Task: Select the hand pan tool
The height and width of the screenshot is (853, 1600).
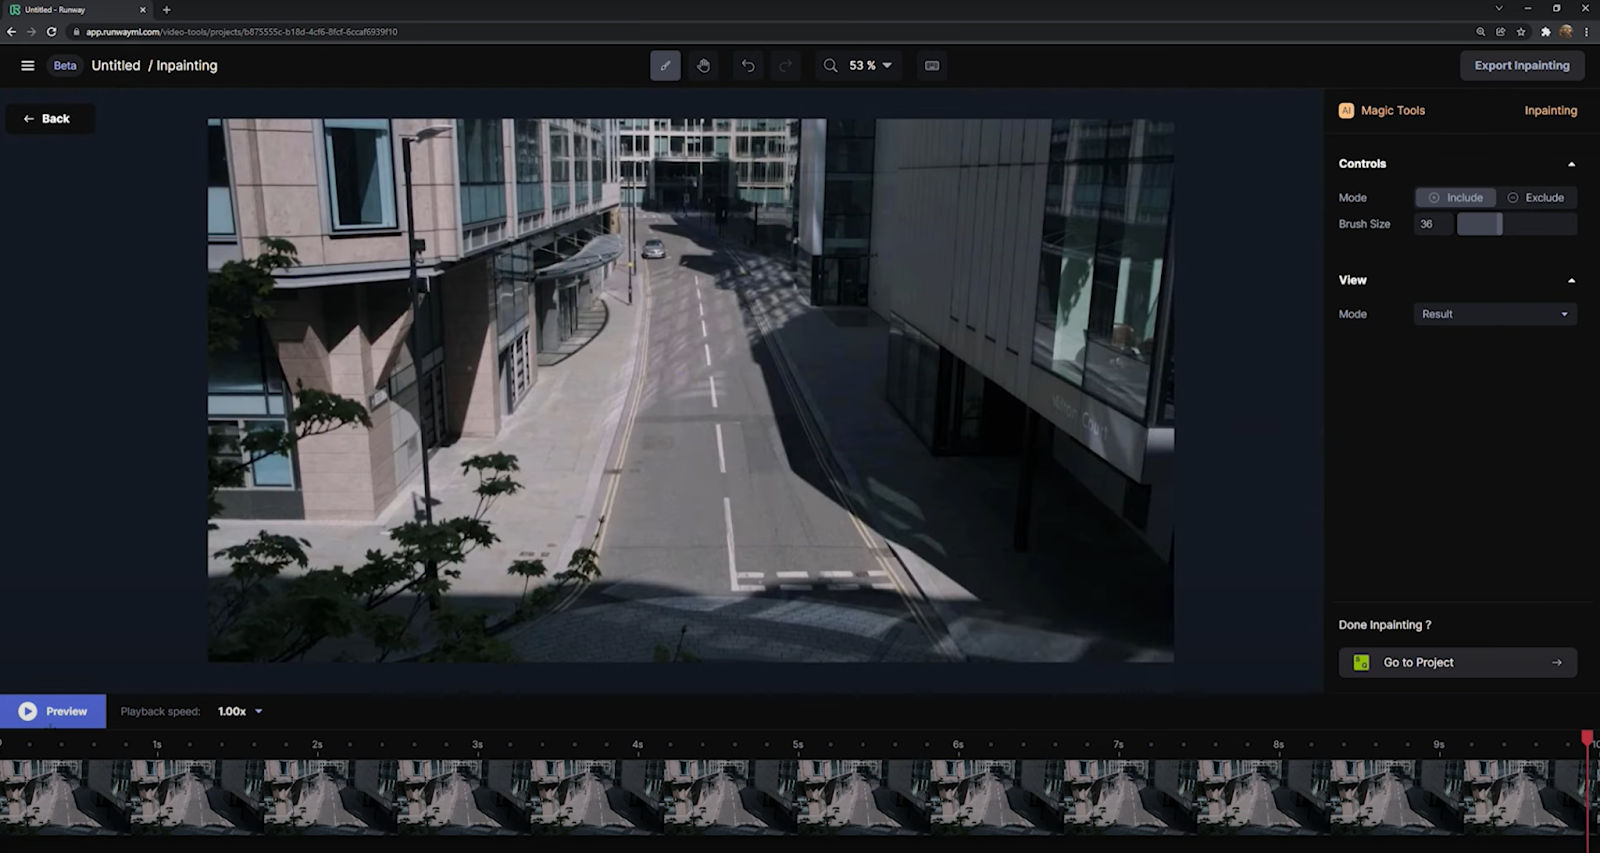Action: [704, 66]
